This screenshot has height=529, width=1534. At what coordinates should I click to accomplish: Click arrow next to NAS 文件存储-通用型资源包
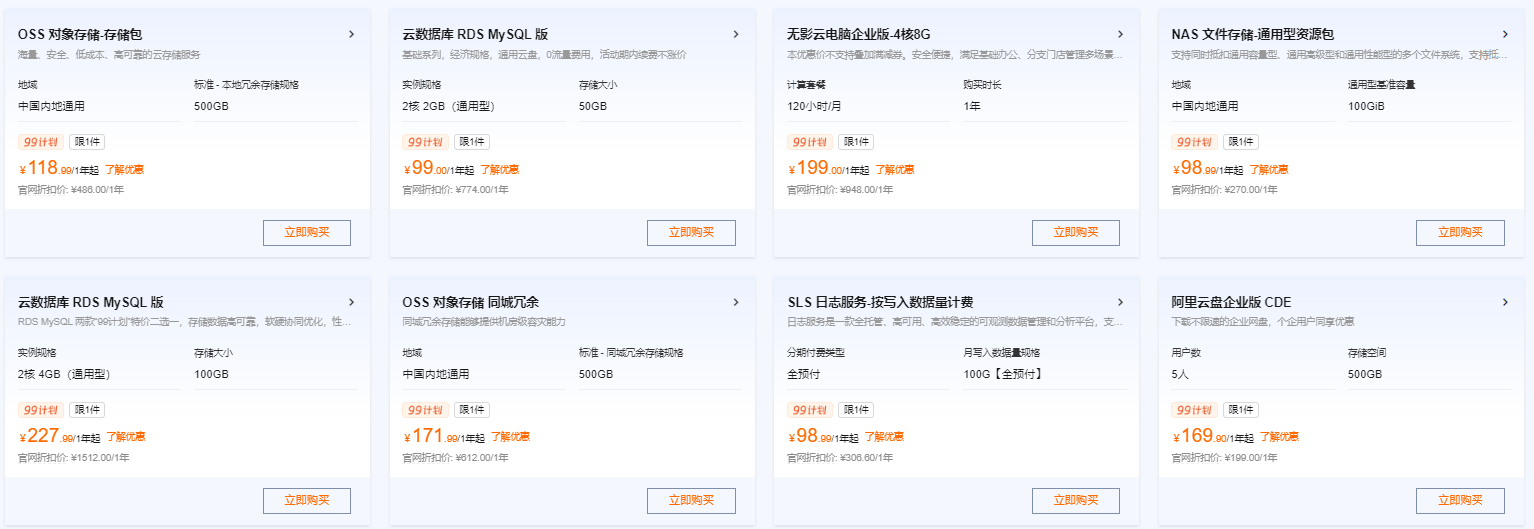[1505, 34]
